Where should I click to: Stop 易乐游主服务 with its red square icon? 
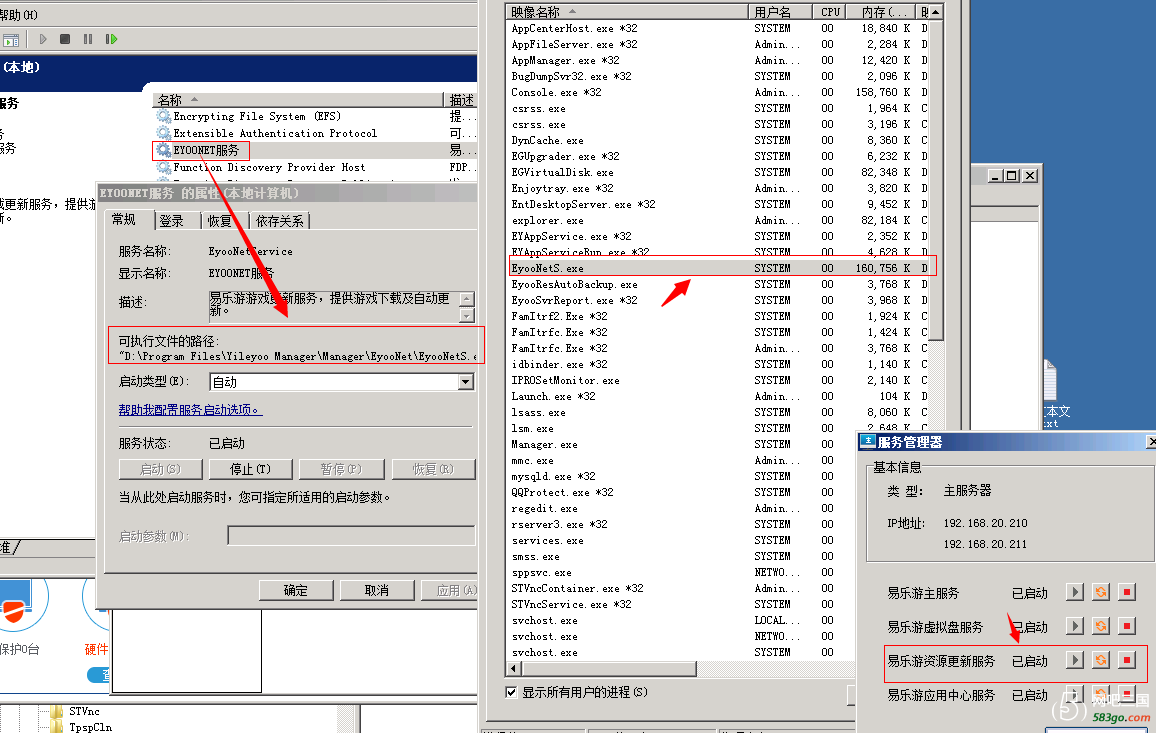click(x=1127, y=592)
